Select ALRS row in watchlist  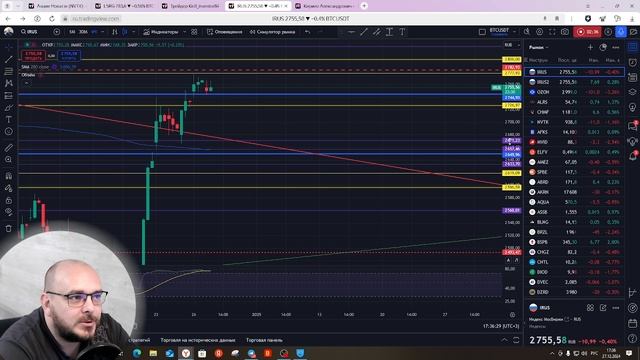tap(574, 102)
